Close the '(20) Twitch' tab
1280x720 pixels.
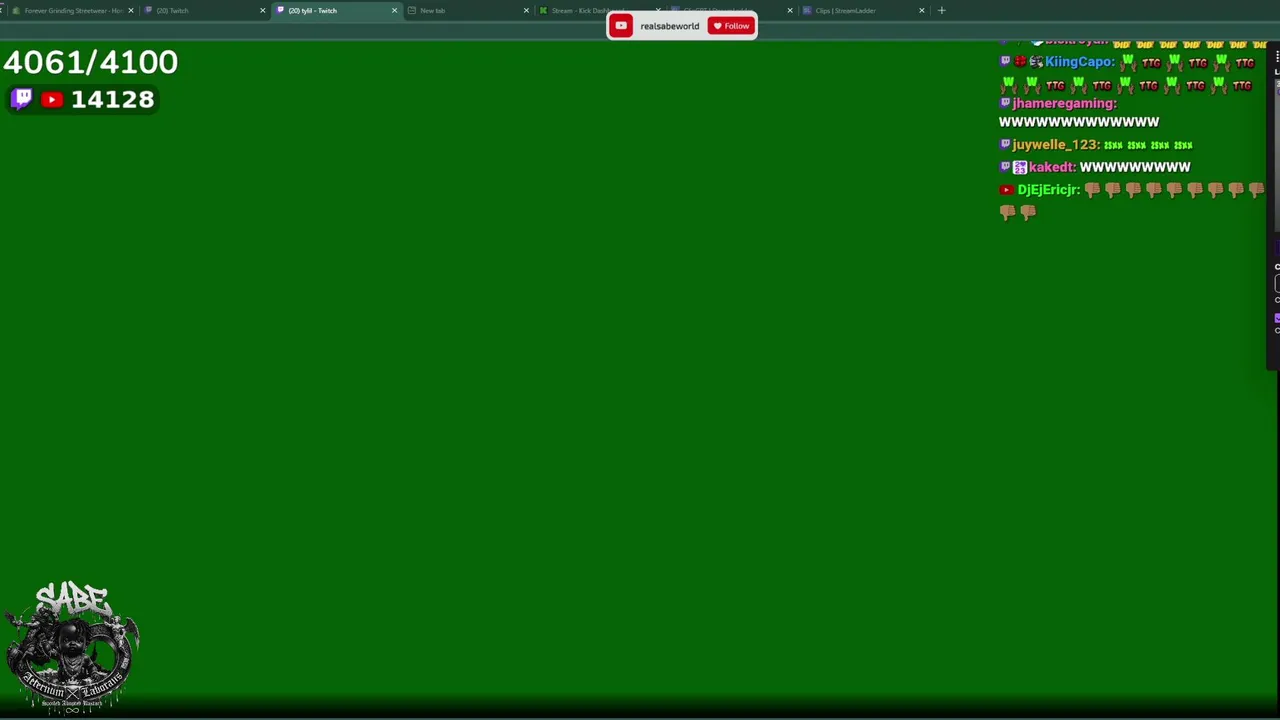pos(262,10)
